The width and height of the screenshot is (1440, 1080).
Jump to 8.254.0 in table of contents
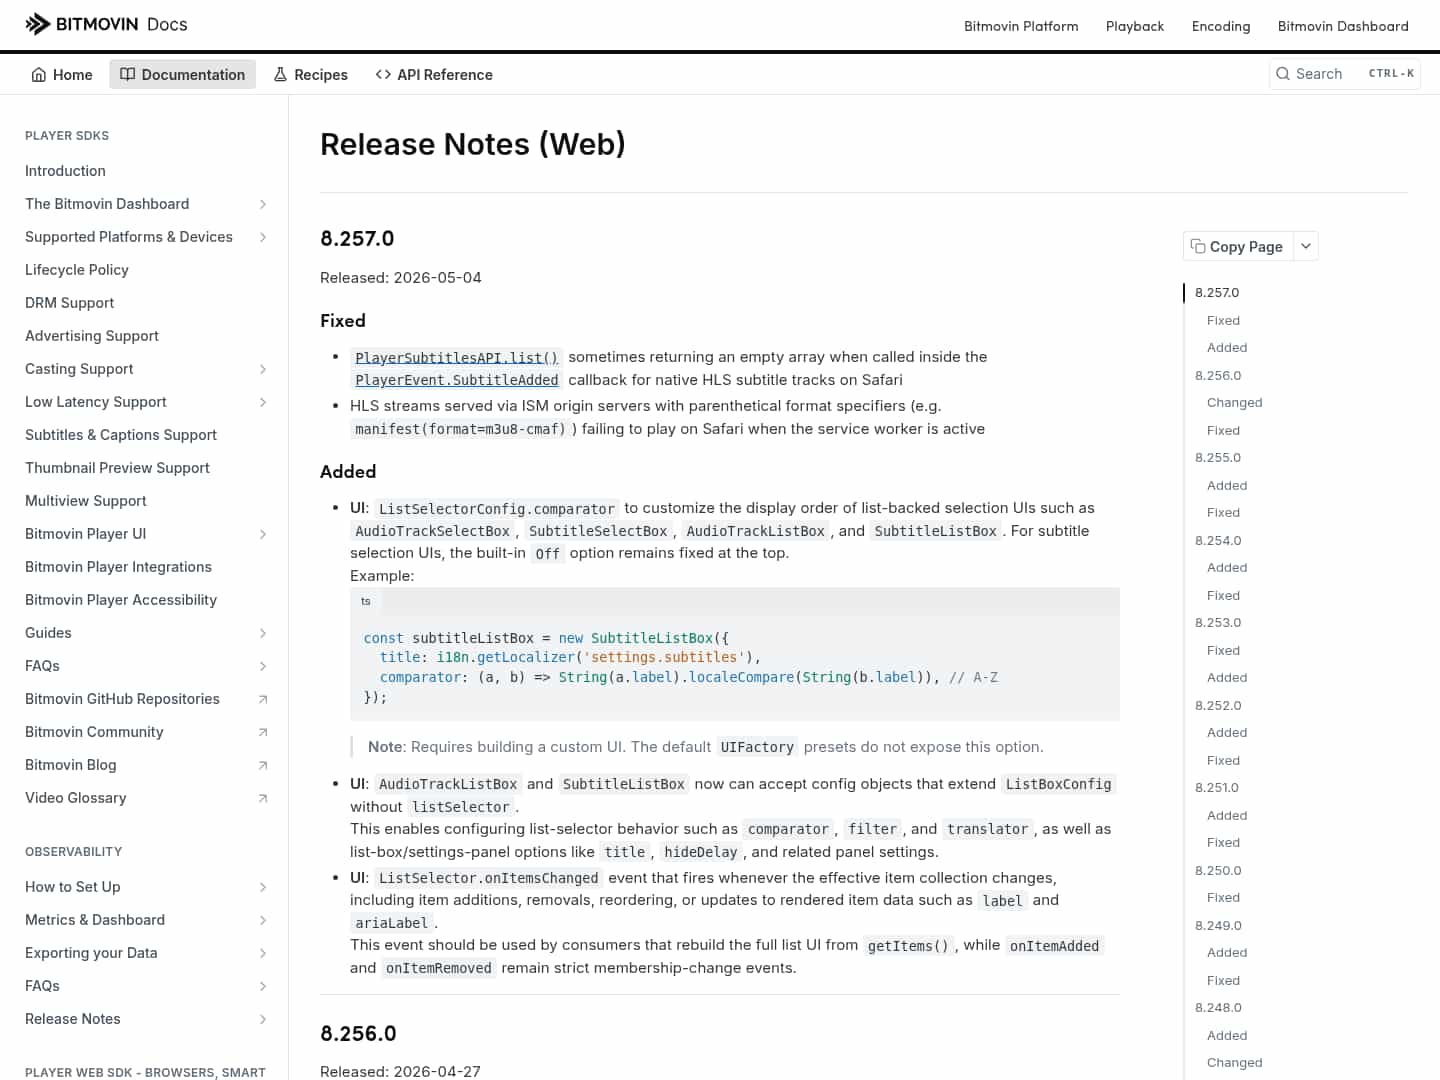coord(1218,541)
